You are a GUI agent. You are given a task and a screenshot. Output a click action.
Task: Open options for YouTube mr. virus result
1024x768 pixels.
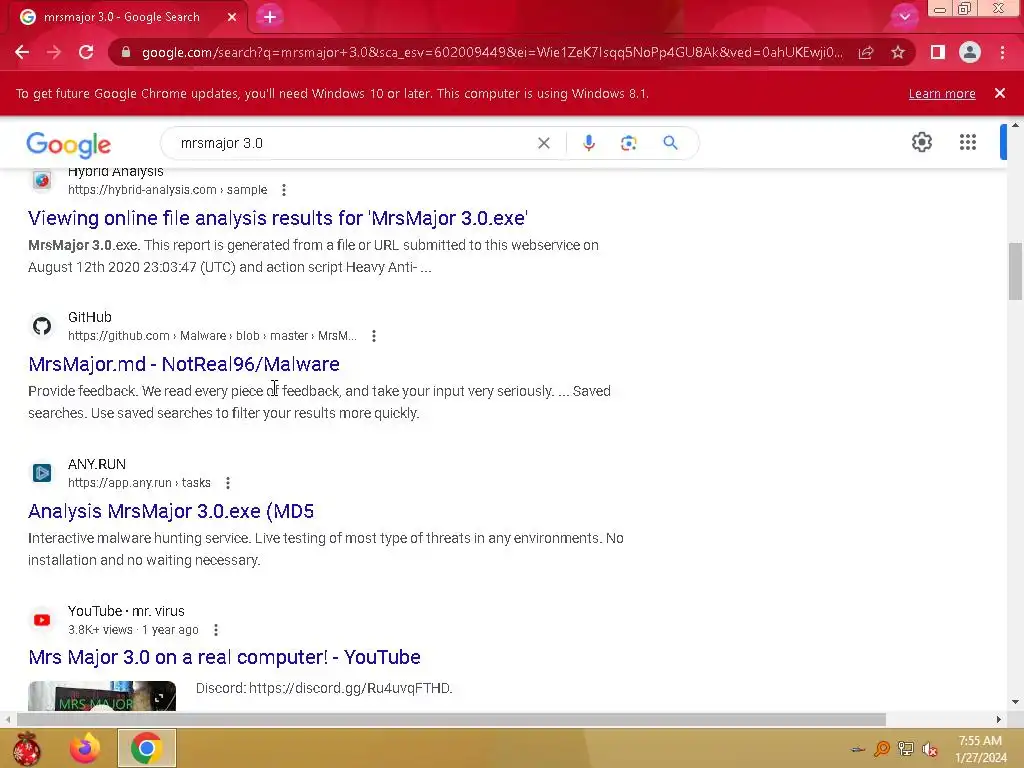pyautogui.click(x=216, y=630)
